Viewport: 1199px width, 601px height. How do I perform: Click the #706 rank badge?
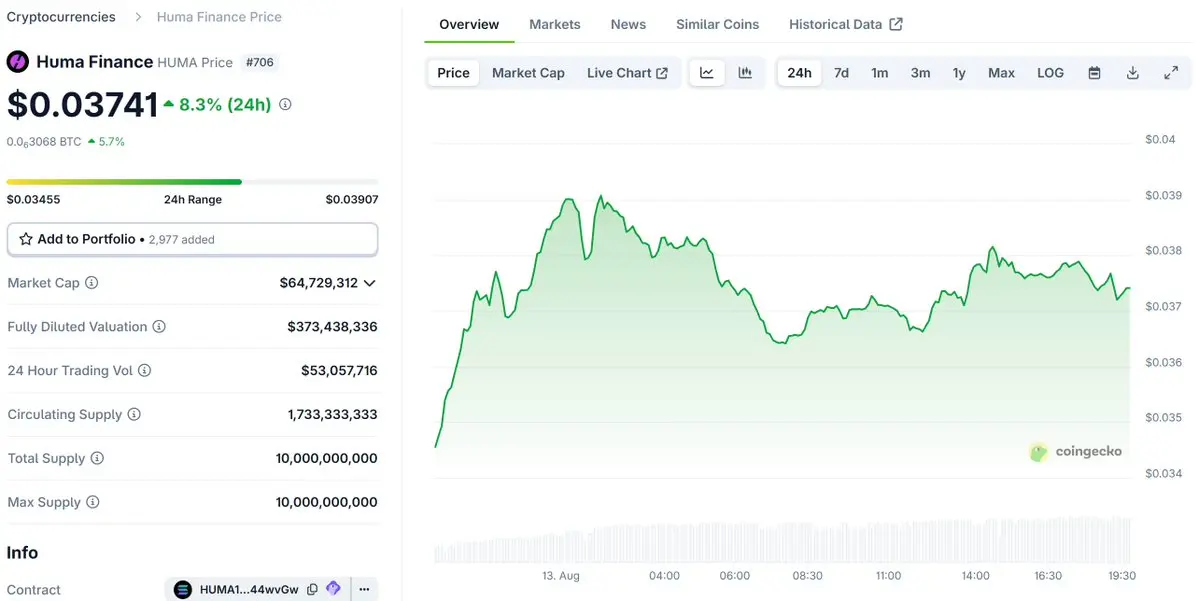click(259, 63)
